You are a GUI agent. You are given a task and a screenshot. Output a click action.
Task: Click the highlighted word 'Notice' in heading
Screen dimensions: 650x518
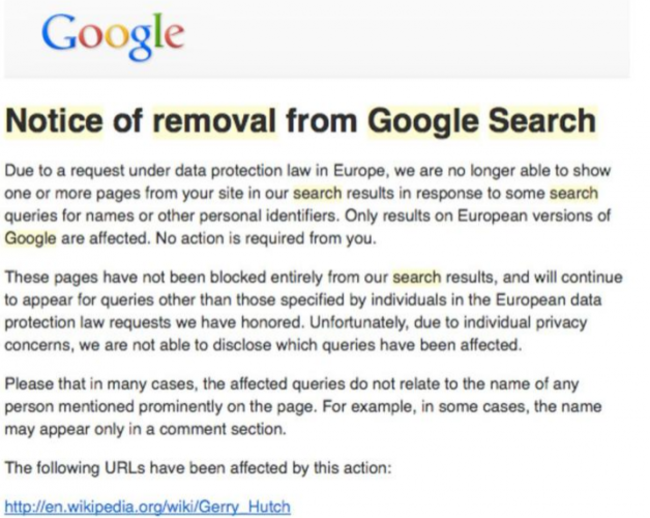(x=54, y=121)
